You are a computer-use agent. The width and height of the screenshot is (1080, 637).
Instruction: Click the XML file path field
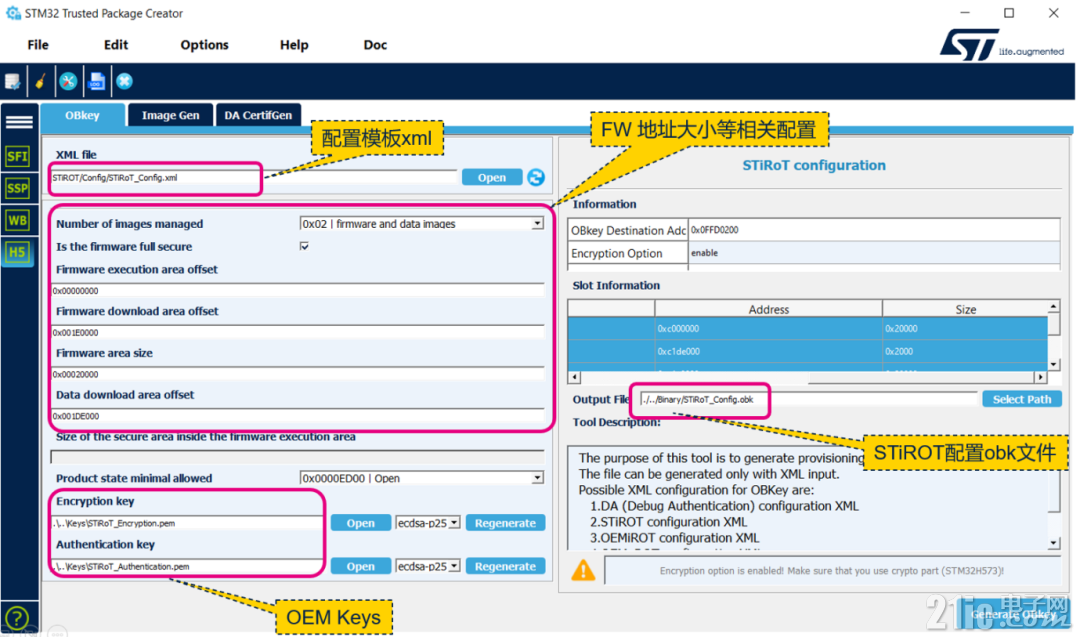pos(253,178)
